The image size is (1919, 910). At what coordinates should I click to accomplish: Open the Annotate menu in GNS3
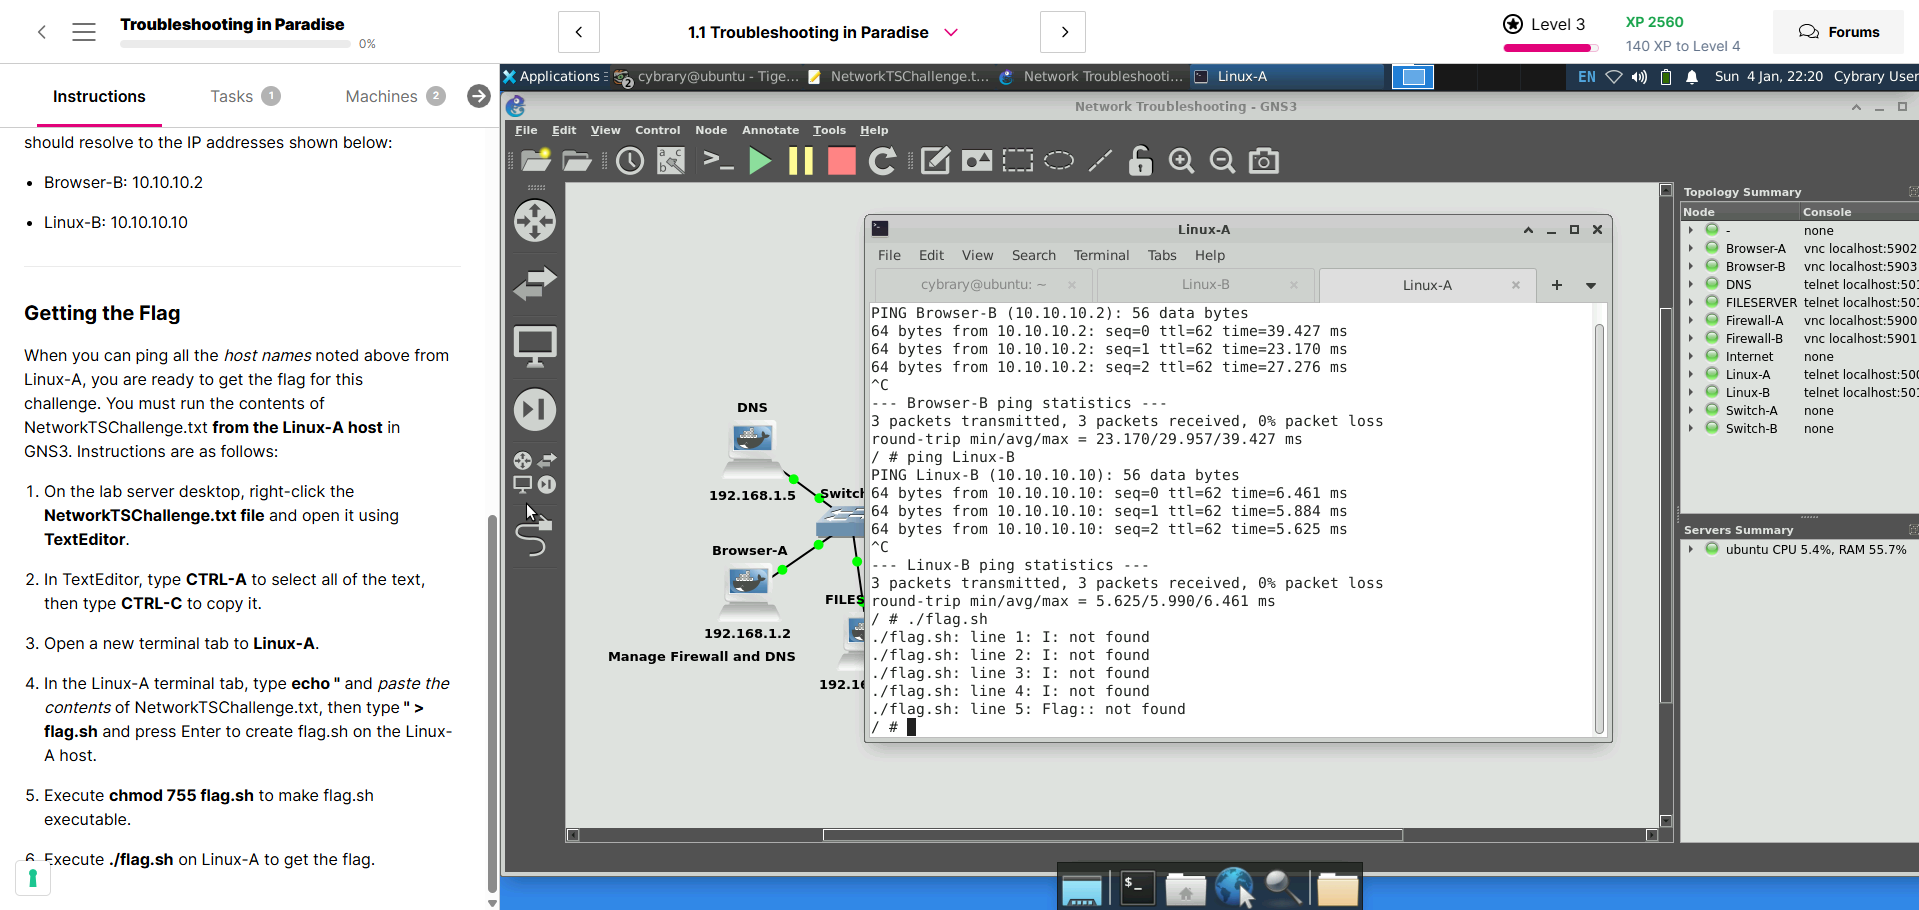pyautogui.click(x=770, y=130)
